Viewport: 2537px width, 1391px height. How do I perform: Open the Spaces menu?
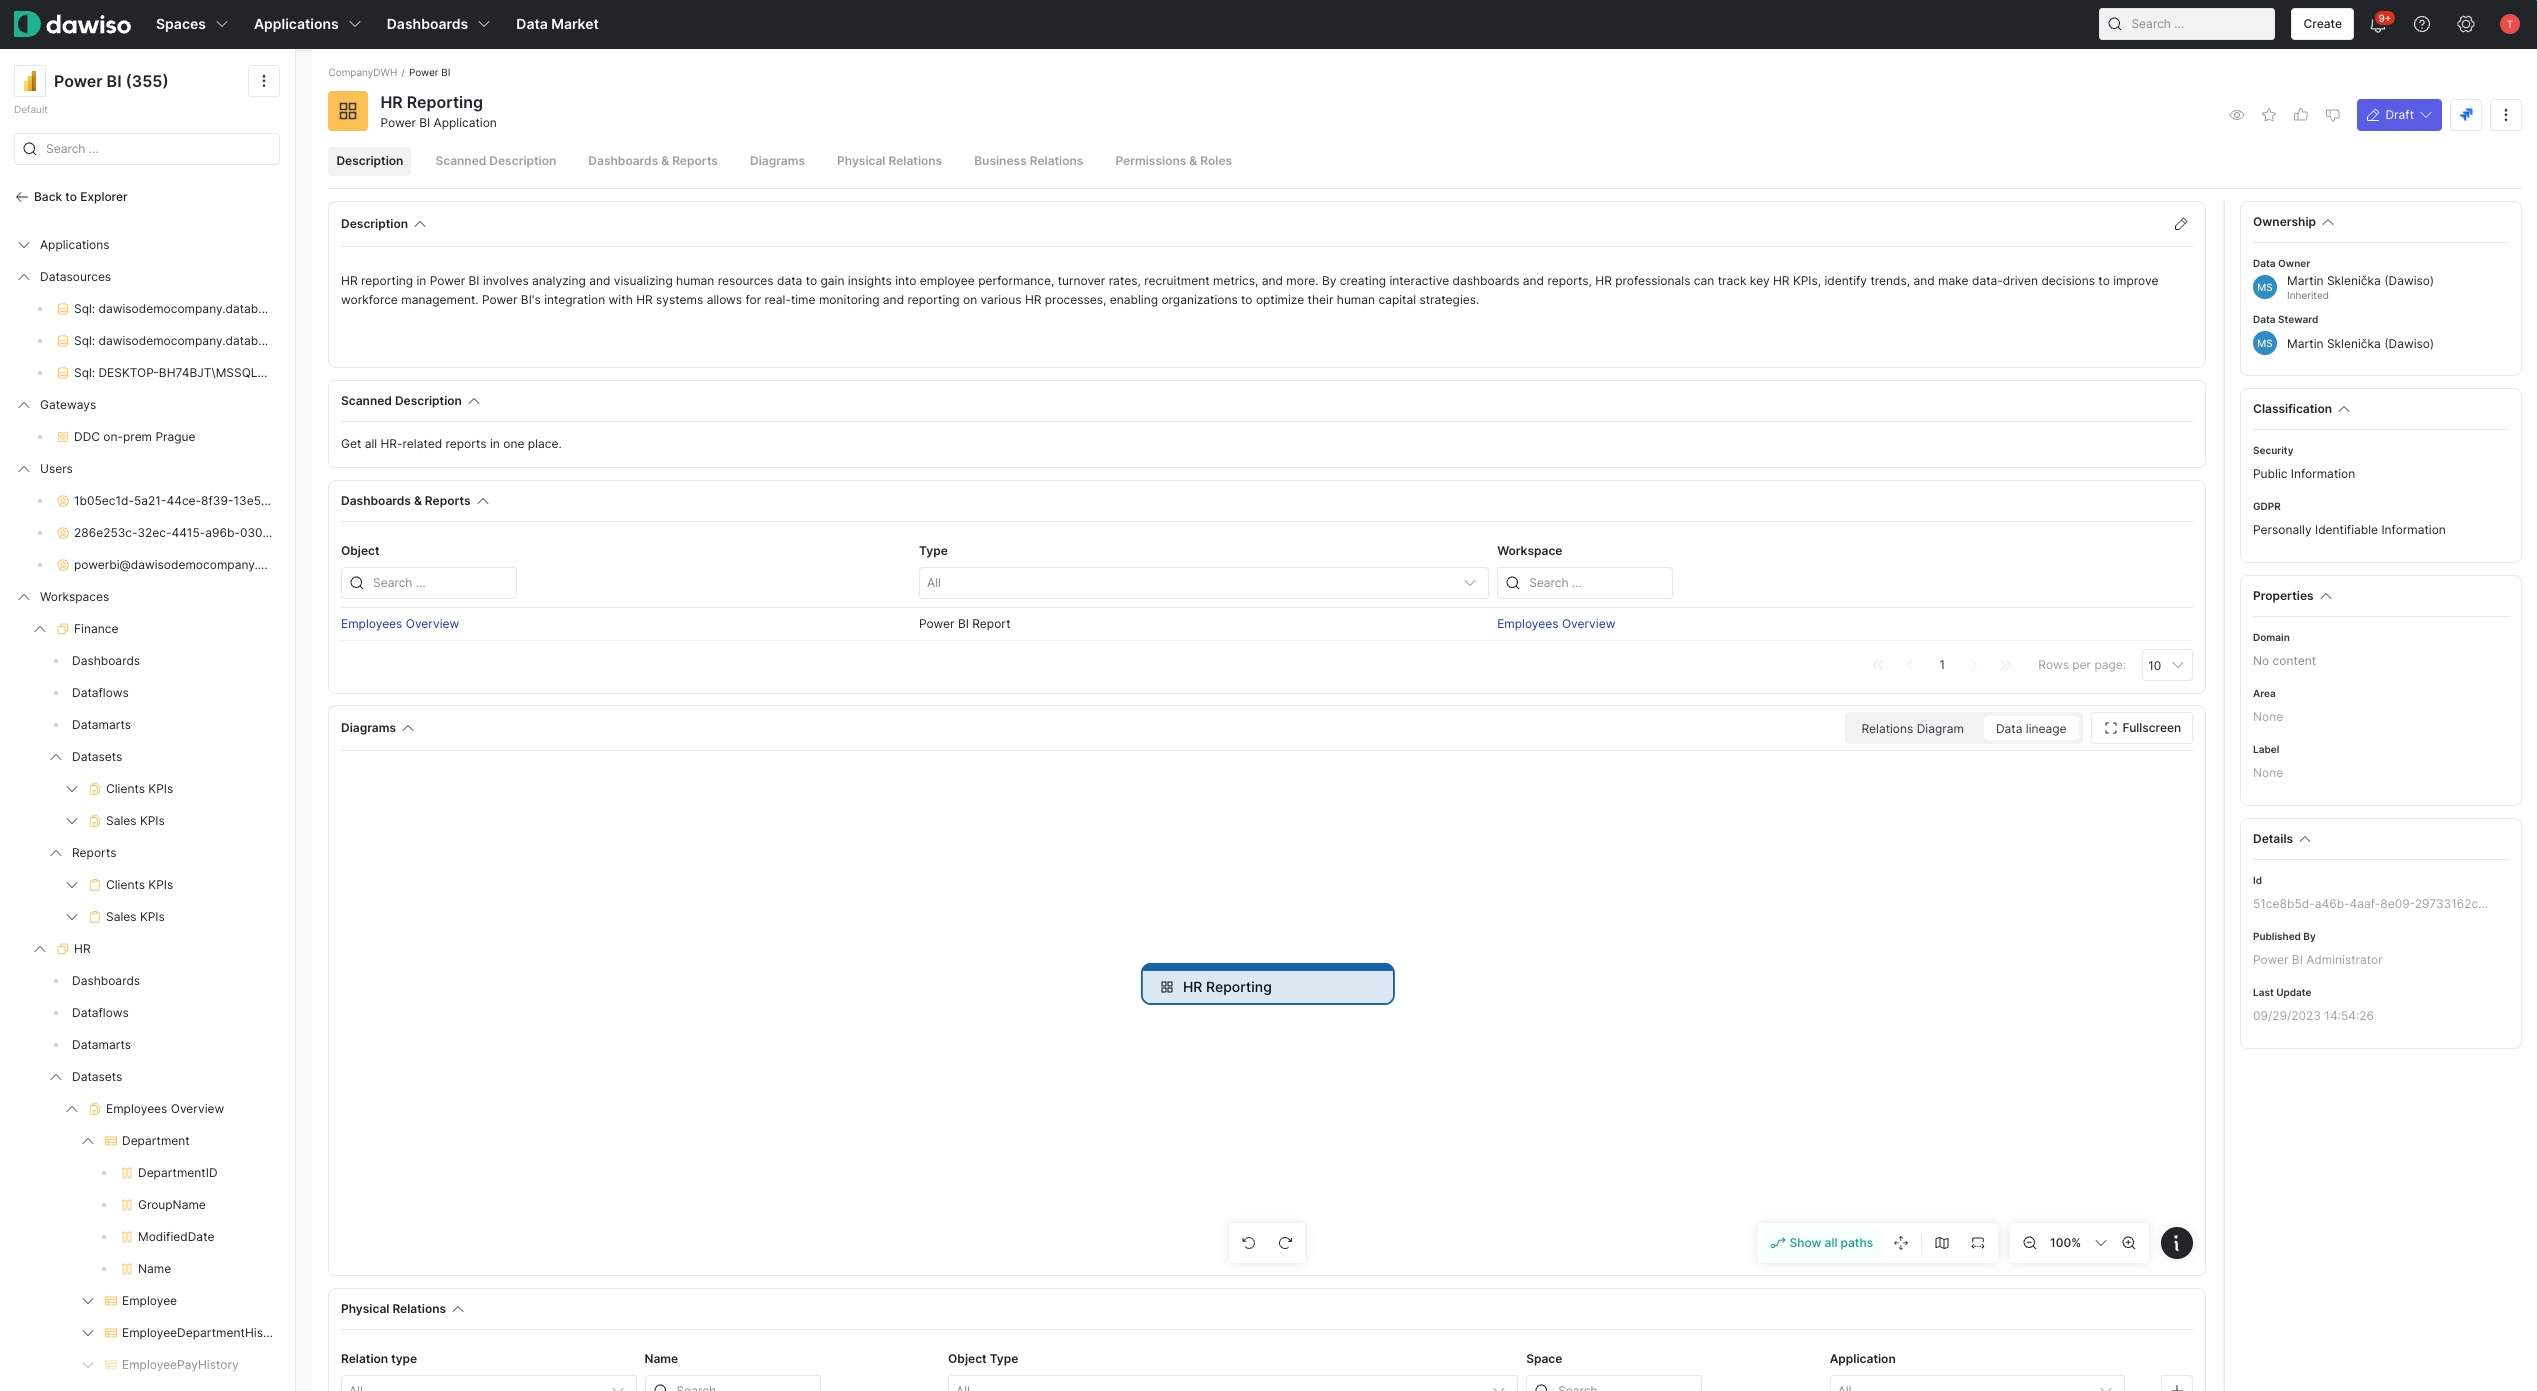(x=191, y=24)
